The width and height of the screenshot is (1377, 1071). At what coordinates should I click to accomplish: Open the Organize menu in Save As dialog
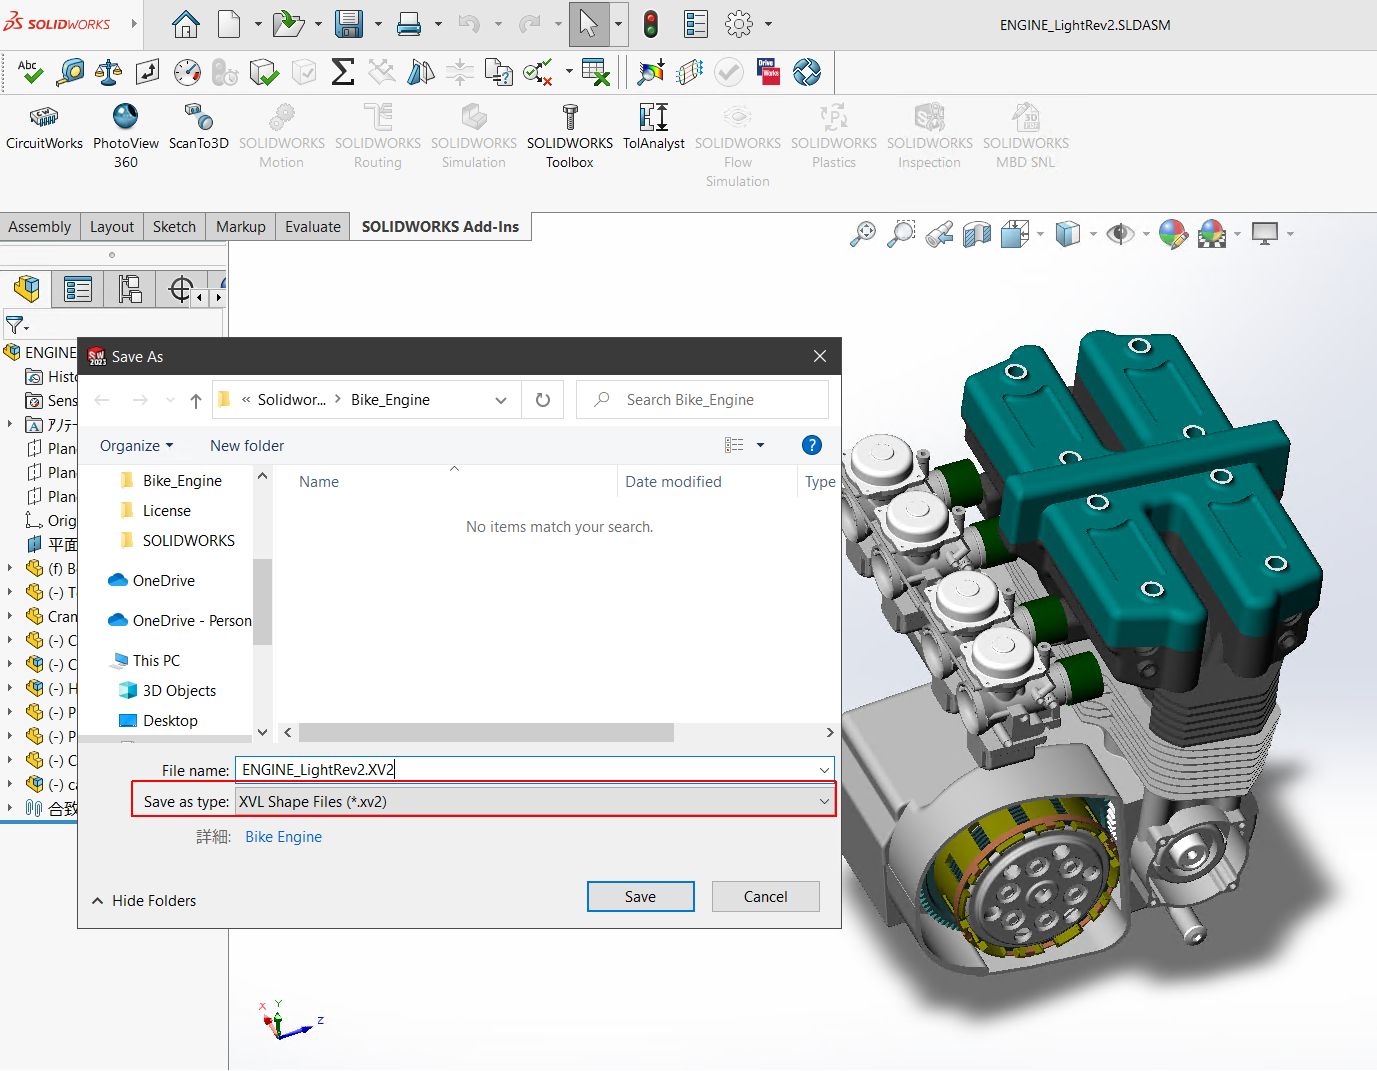click(x=137, y=446)
